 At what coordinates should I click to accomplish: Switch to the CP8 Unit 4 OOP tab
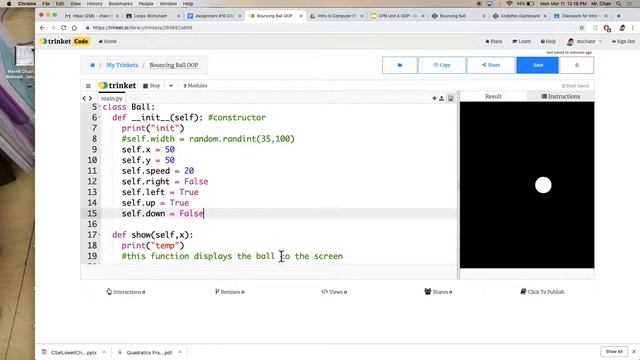click(397, 16)
